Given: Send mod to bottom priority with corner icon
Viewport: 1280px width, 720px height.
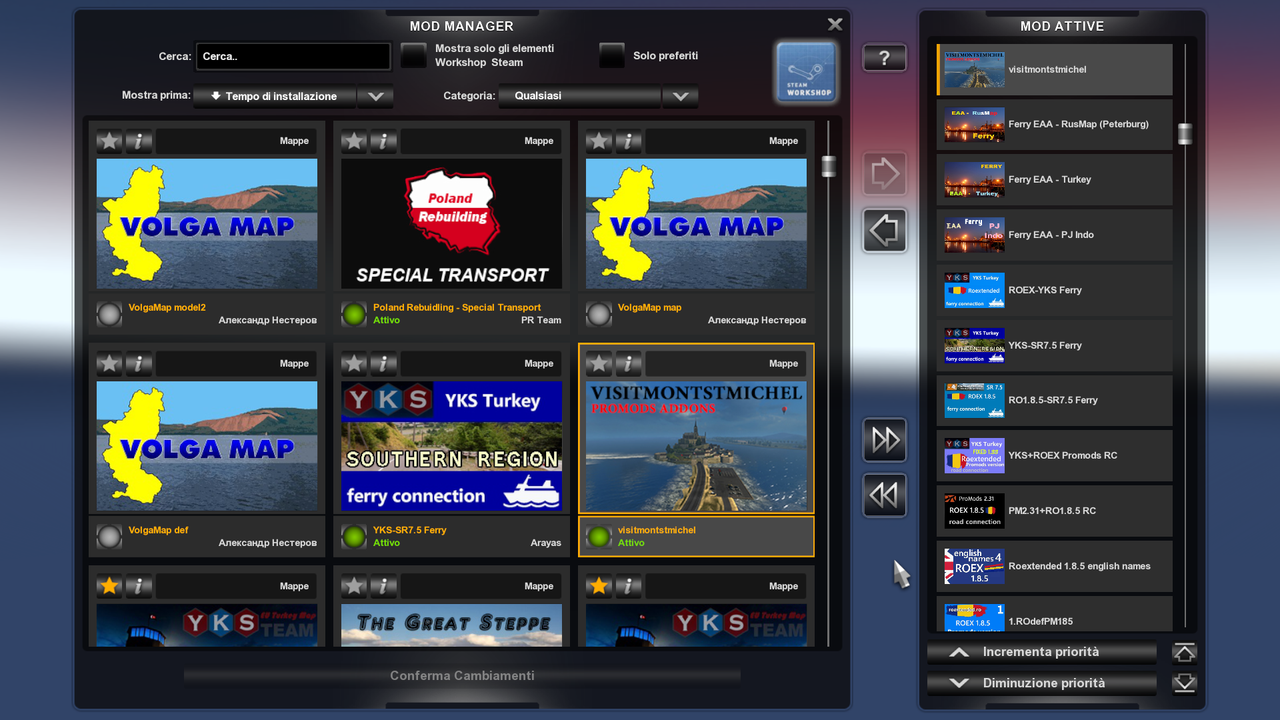Looking at the screenshot, I should click(1184, 683).
